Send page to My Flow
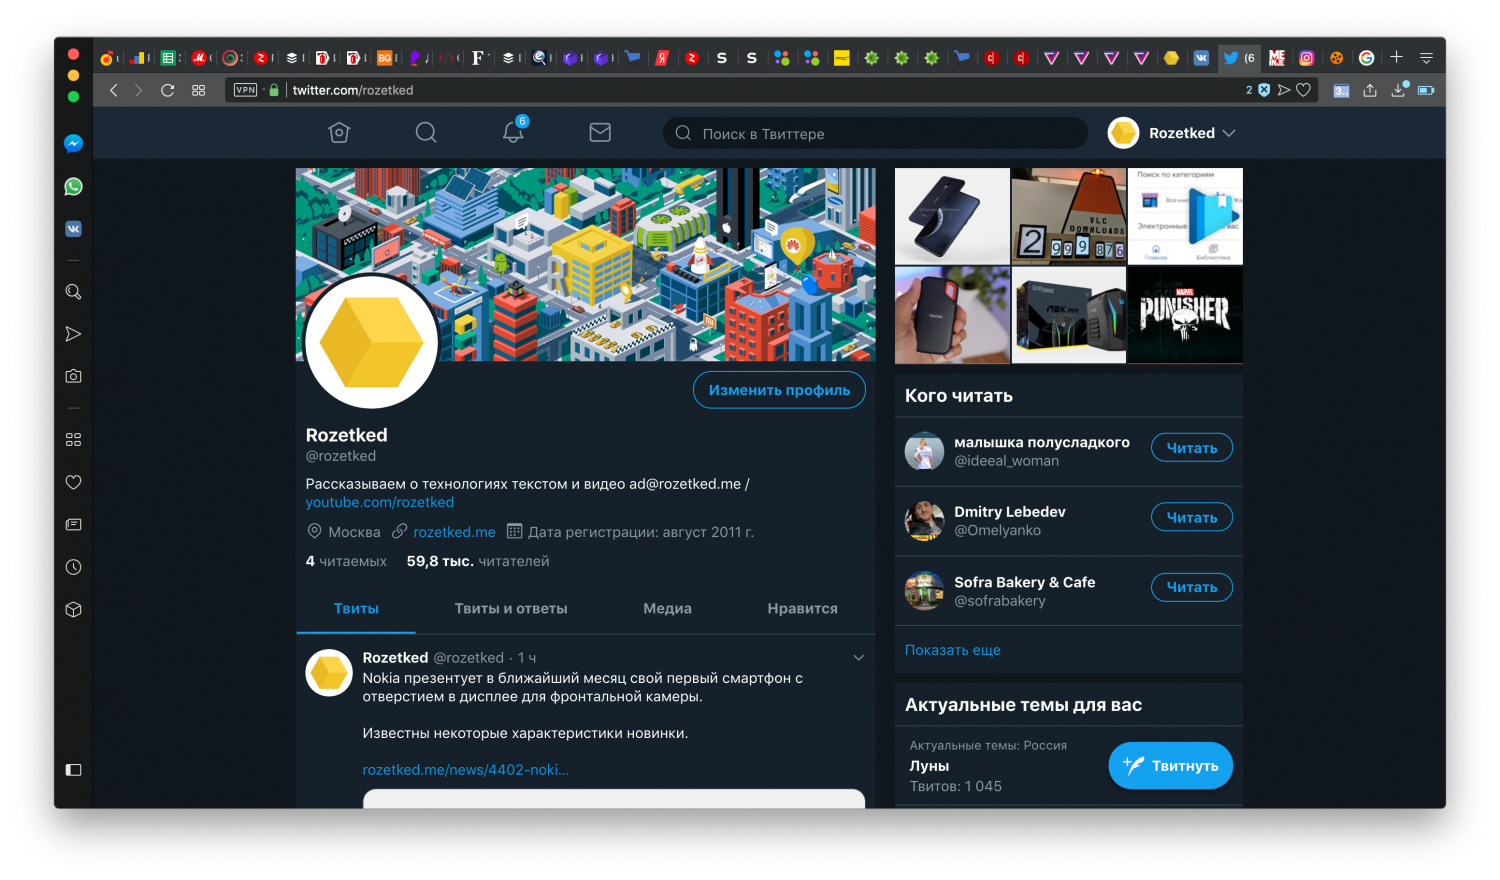 click(1284, 90)
